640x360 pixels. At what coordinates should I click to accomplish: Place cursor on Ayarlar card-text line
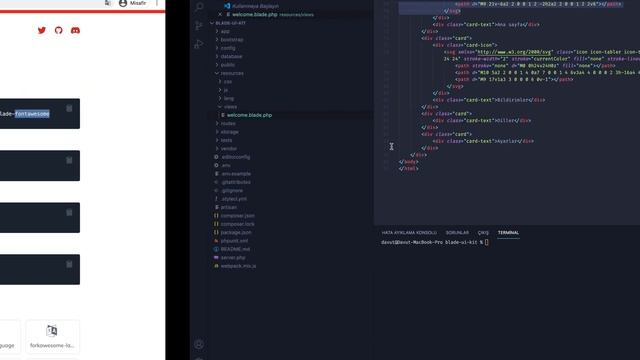click(x=483, y=141)
